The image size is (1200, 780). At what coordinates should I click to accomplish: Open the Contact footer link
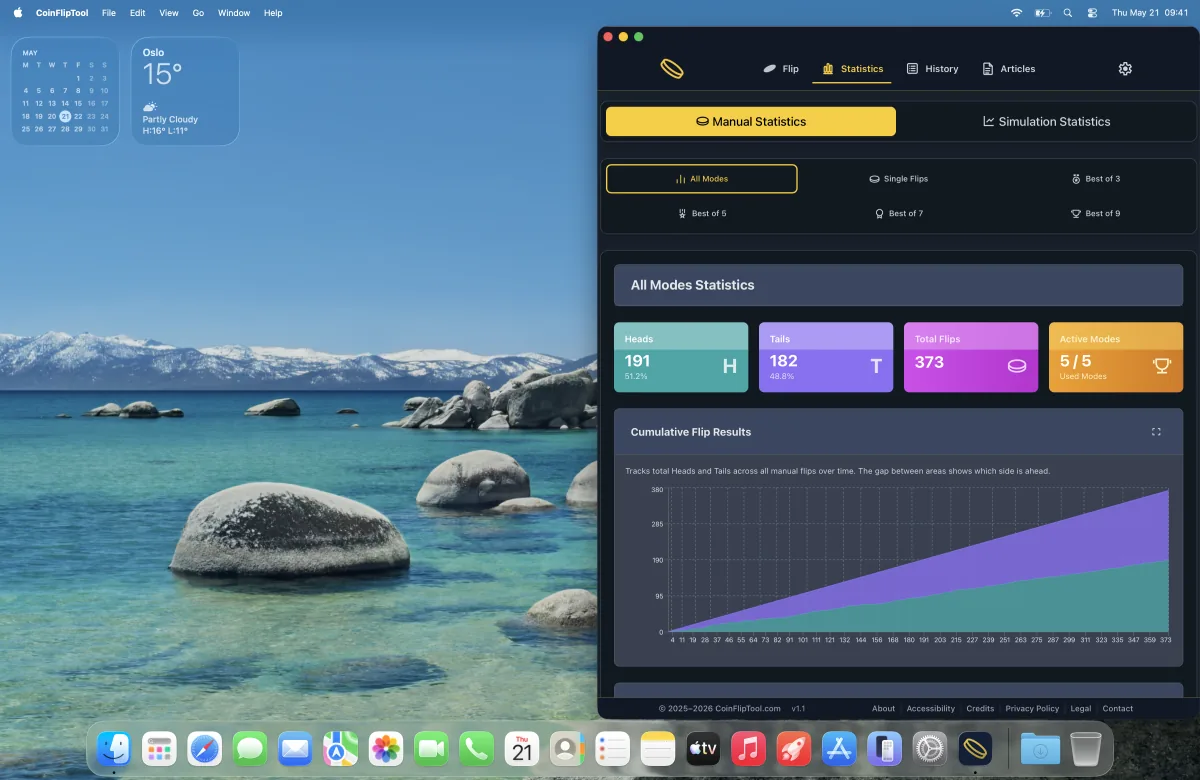[x=1117, y=709]
